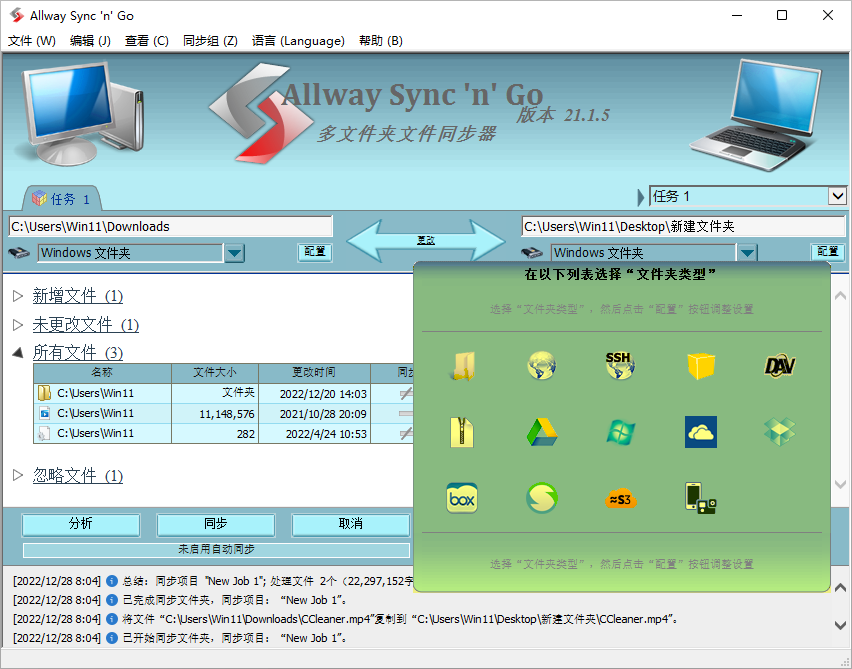The height and width of the screenshot is (669, 852).
Task: Select the green S cloud icon
Action: pos(541,498)
